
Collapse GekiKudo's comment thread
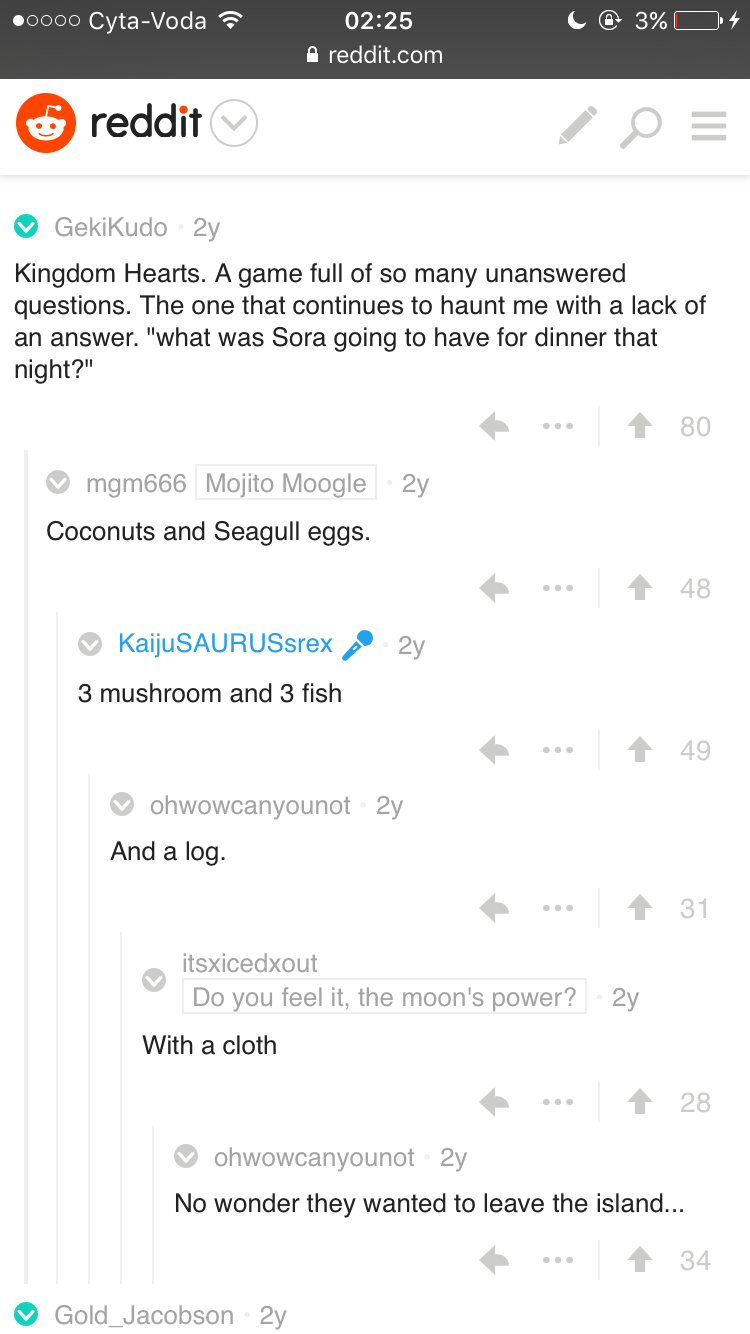[x=26, y=228]
